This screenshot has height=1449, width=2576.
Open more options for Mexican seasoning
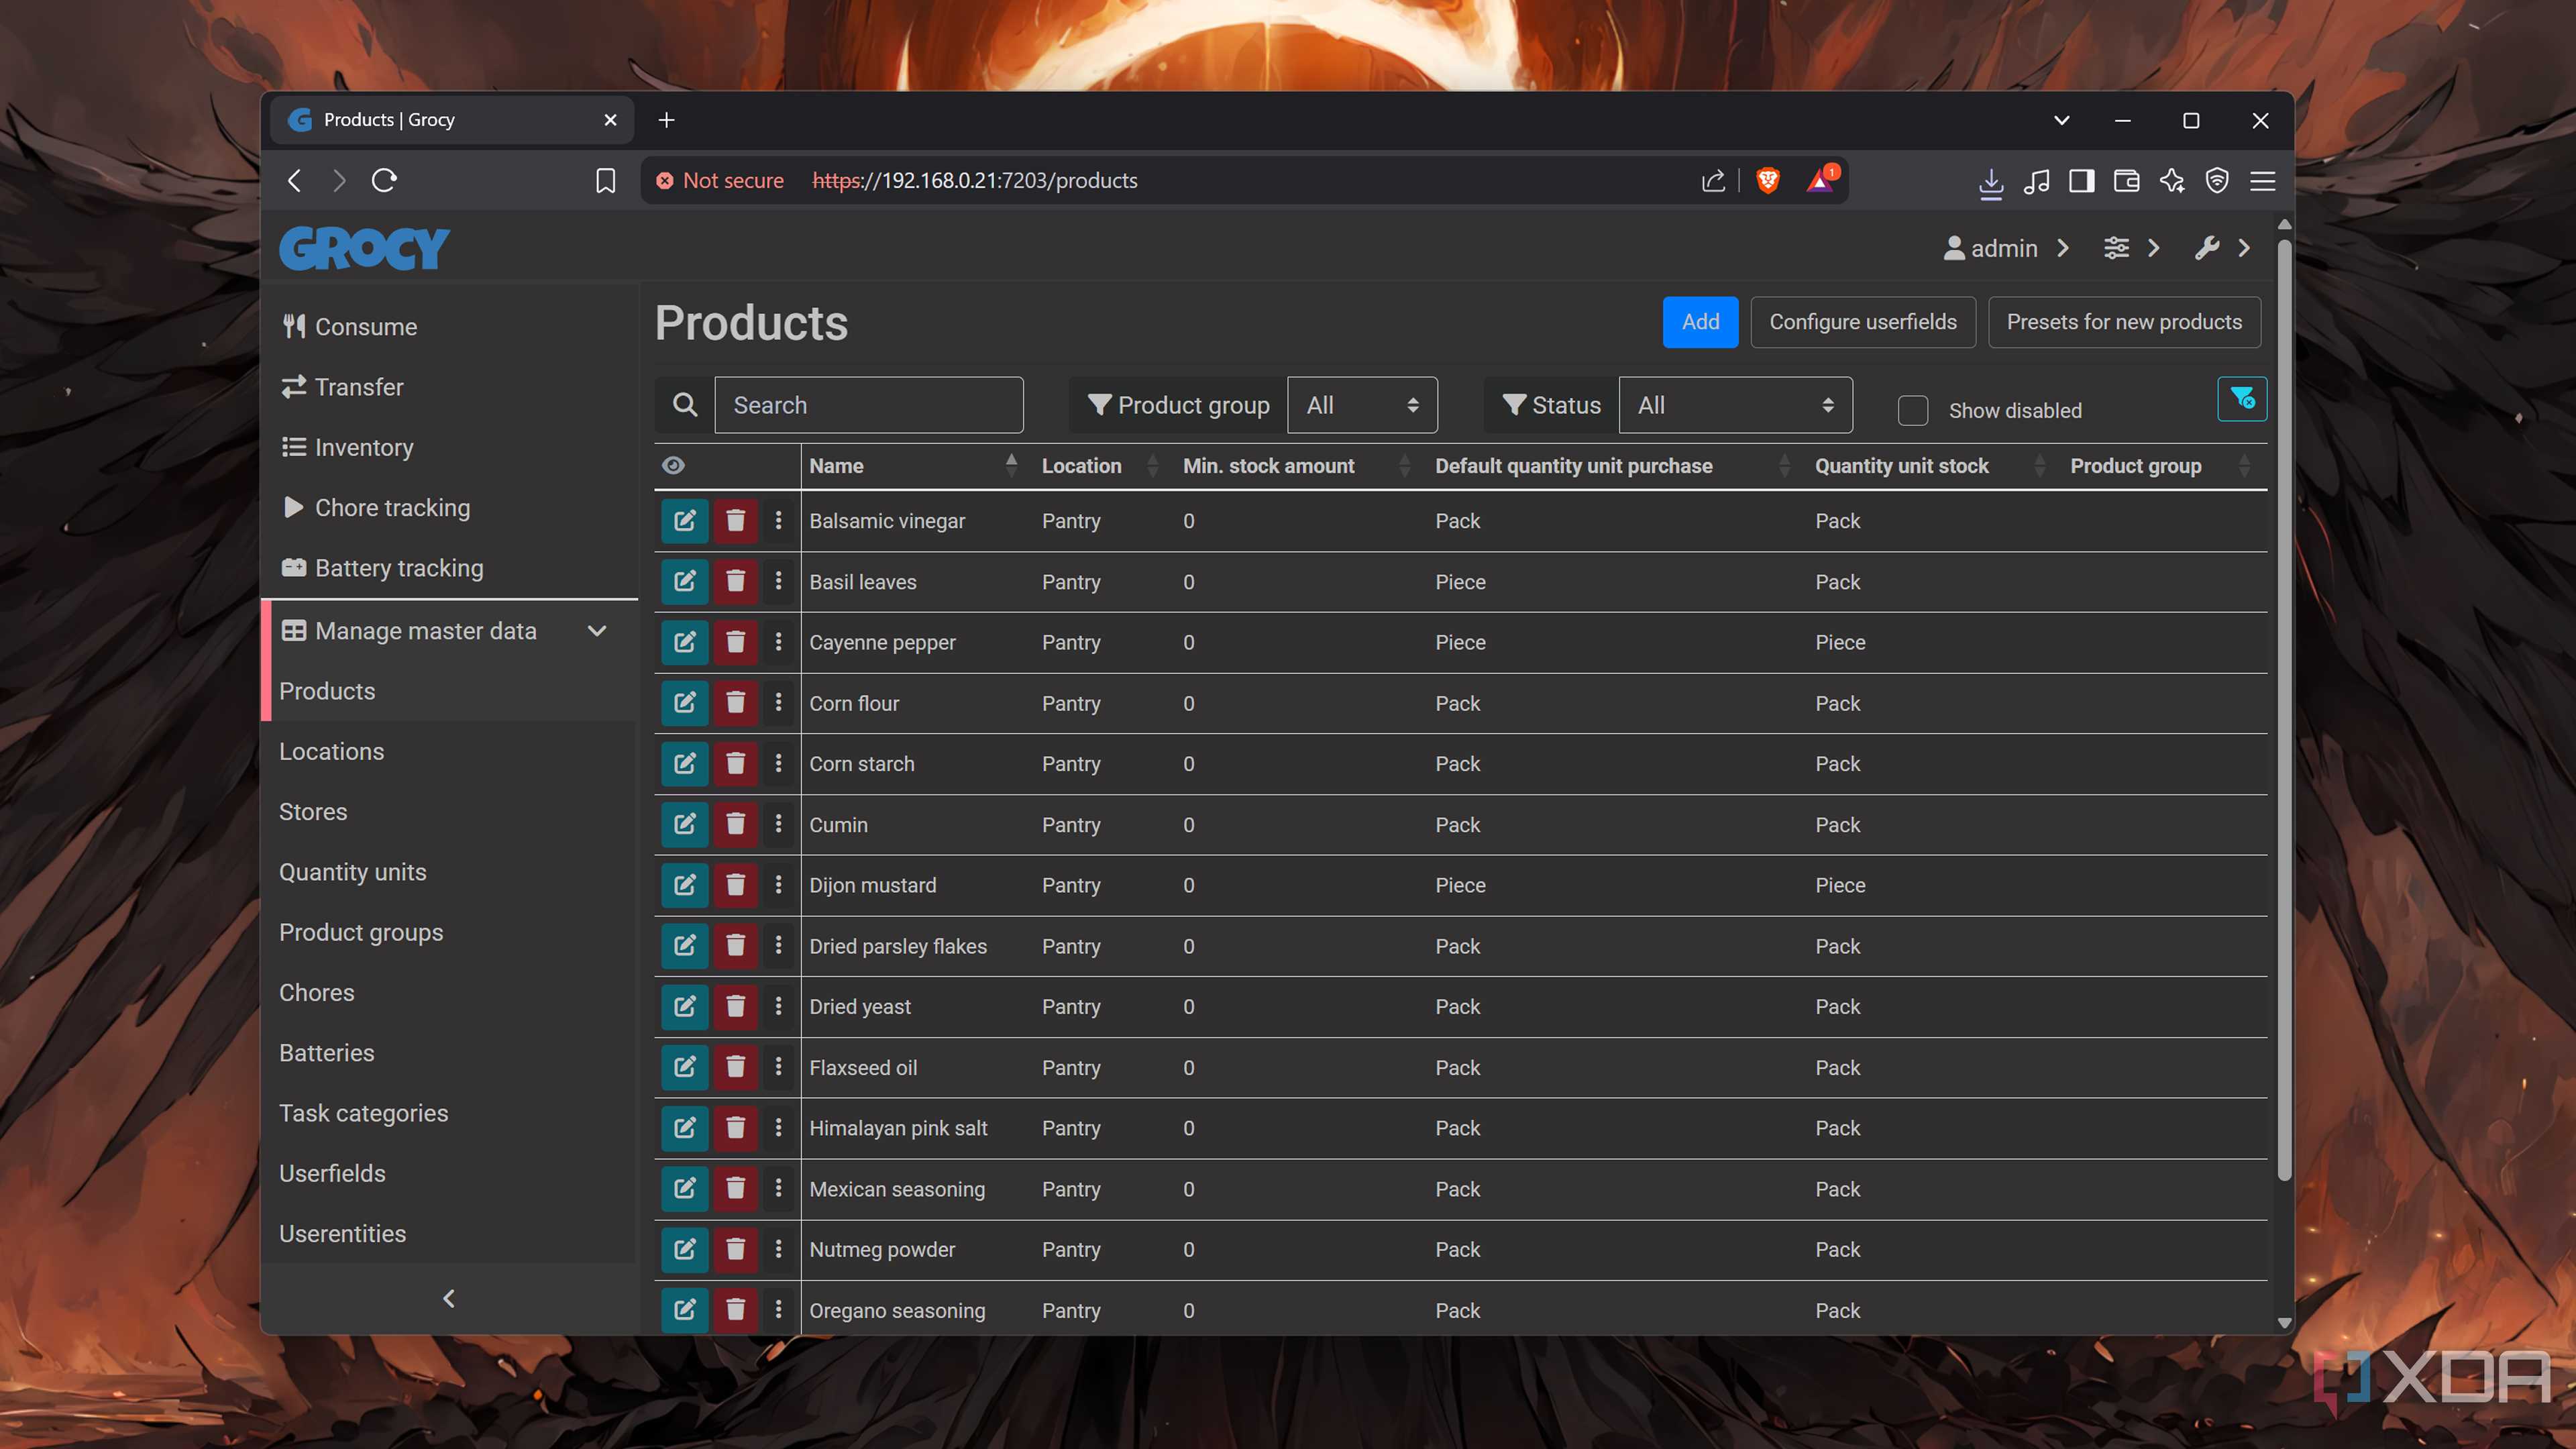click(778, 1188)
